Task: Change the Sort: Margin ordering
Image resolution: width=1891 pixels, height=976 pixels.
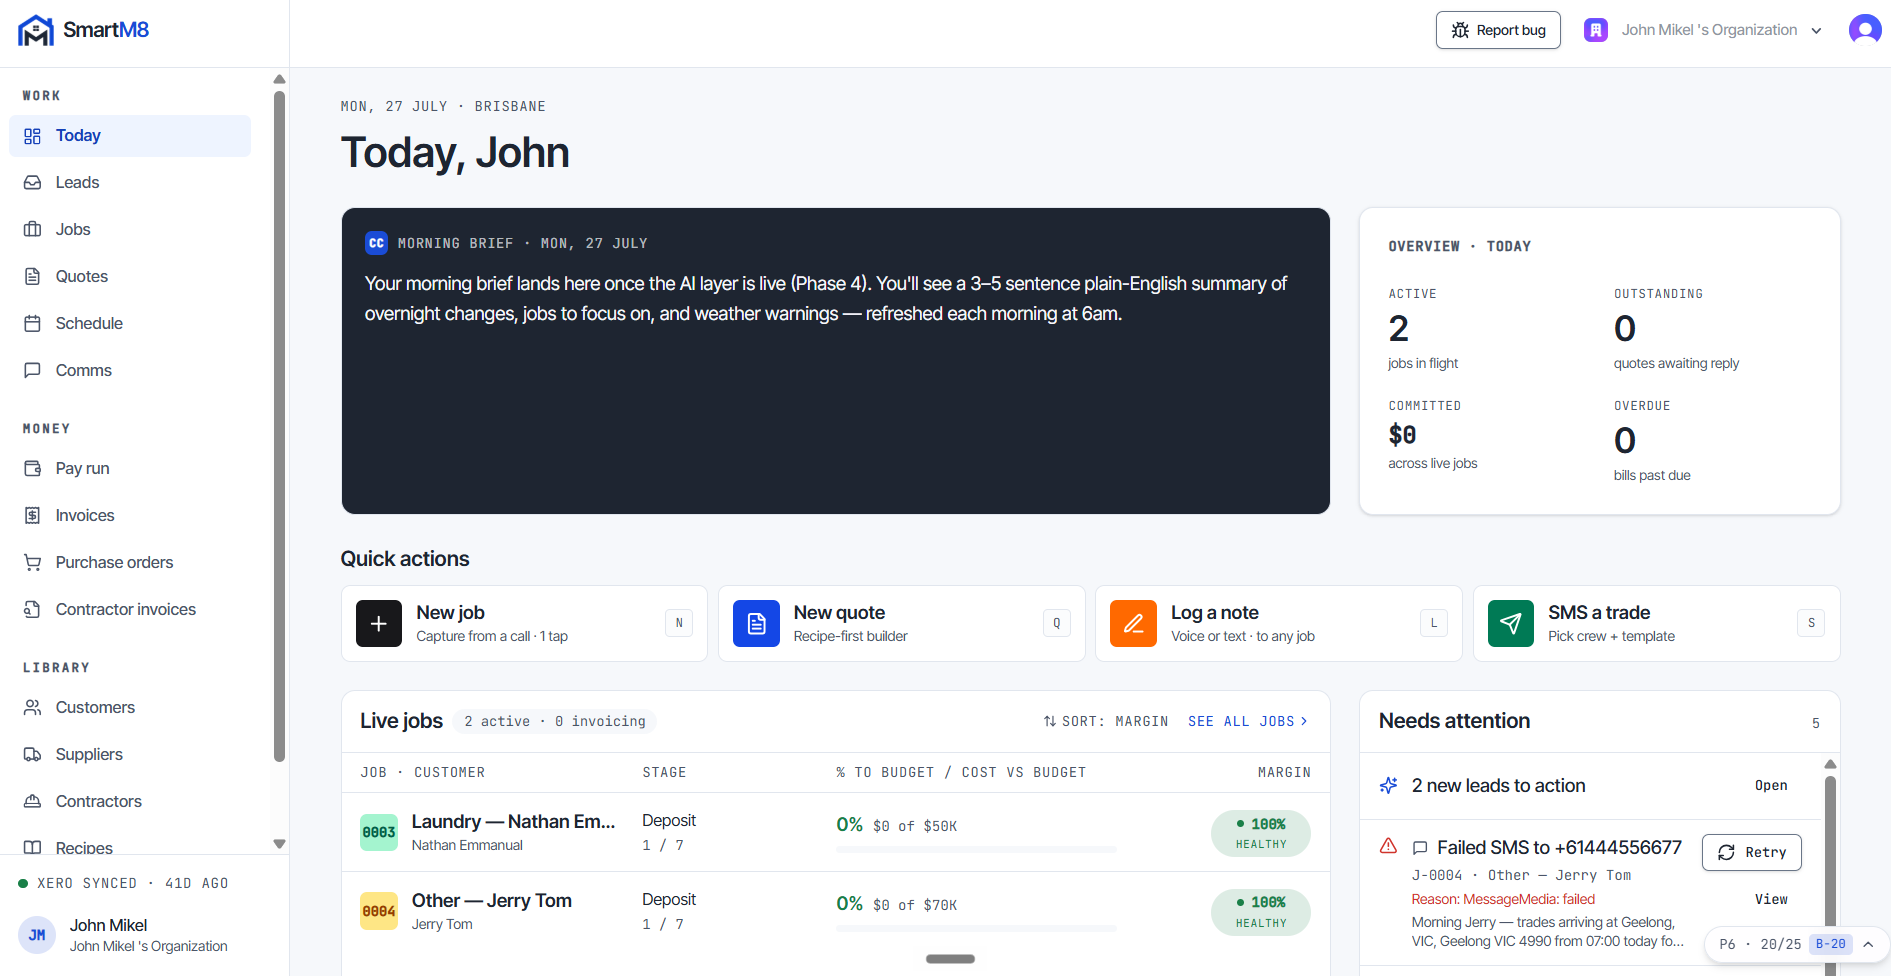Action: coord(1106,721)
